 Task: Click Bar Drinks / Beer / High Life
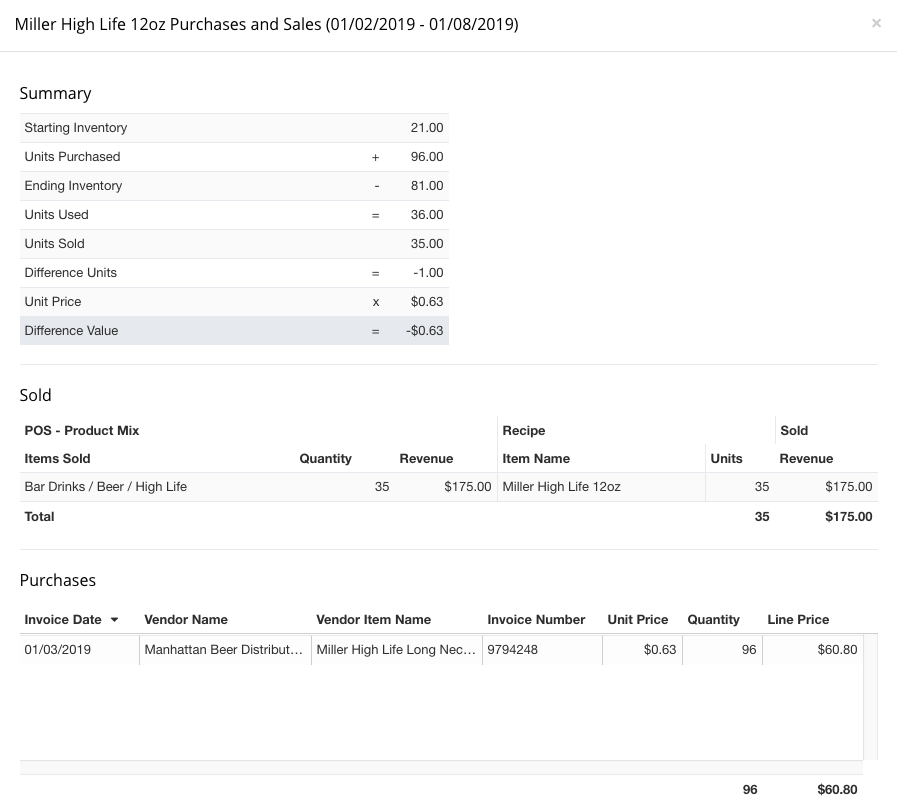pyautogui.click(x=105, y=487)
